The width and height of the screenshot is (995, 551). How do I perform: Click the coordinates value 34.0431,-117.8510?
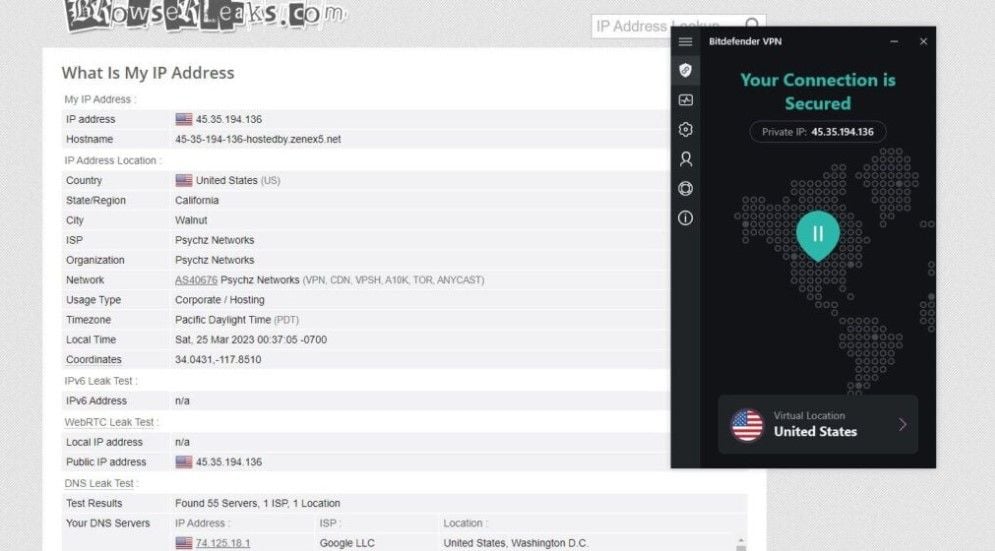218,359
